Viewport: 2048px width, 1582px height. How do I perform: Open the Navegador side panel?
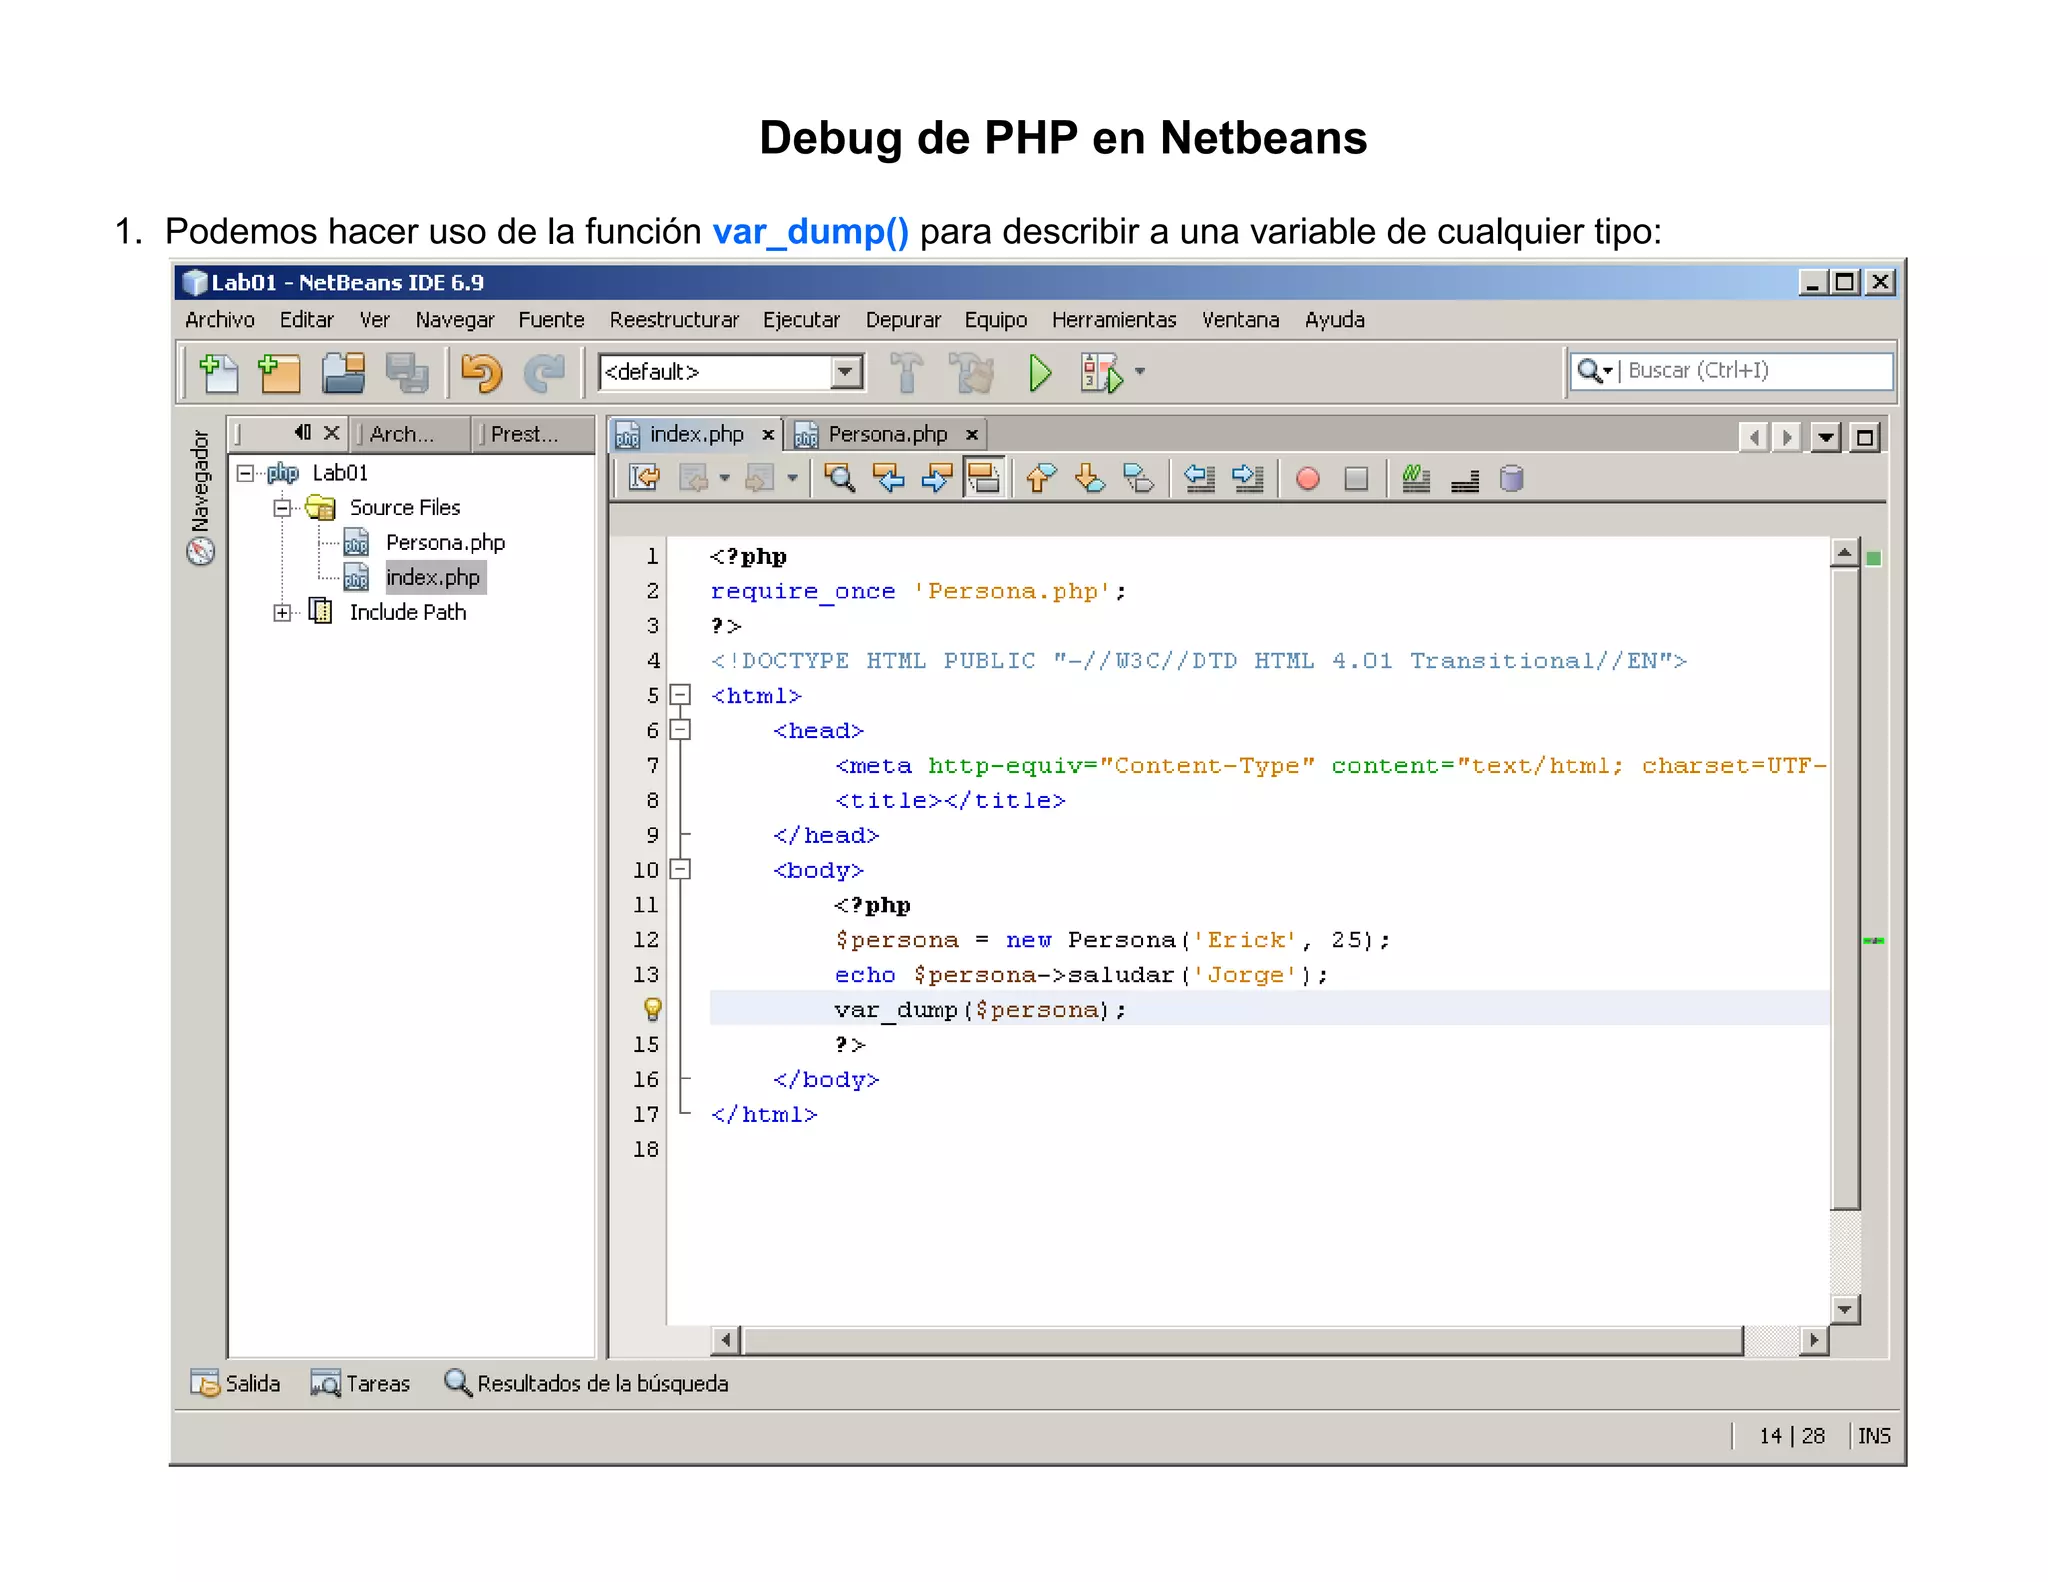(x=200, y=496)
